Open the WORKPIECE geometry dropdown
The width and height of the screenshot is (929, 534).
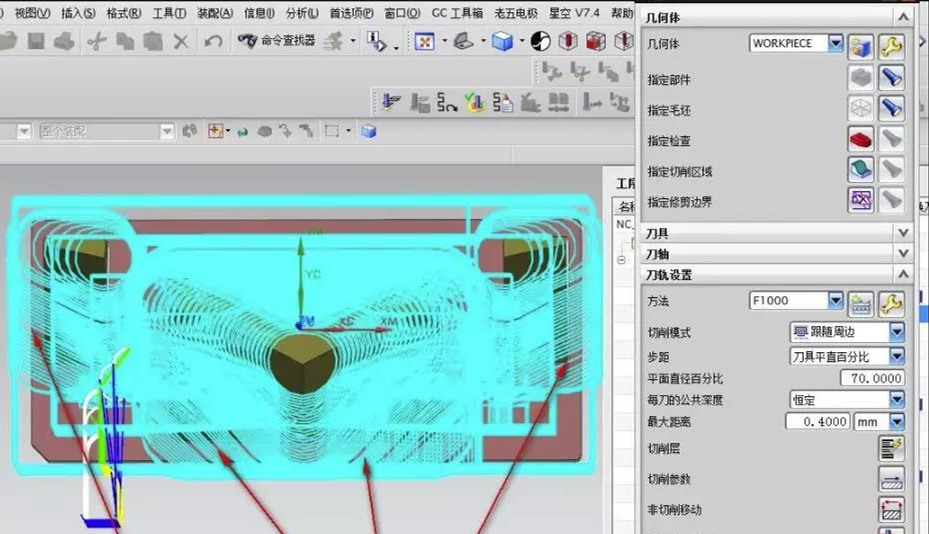(x=834, y=44)
